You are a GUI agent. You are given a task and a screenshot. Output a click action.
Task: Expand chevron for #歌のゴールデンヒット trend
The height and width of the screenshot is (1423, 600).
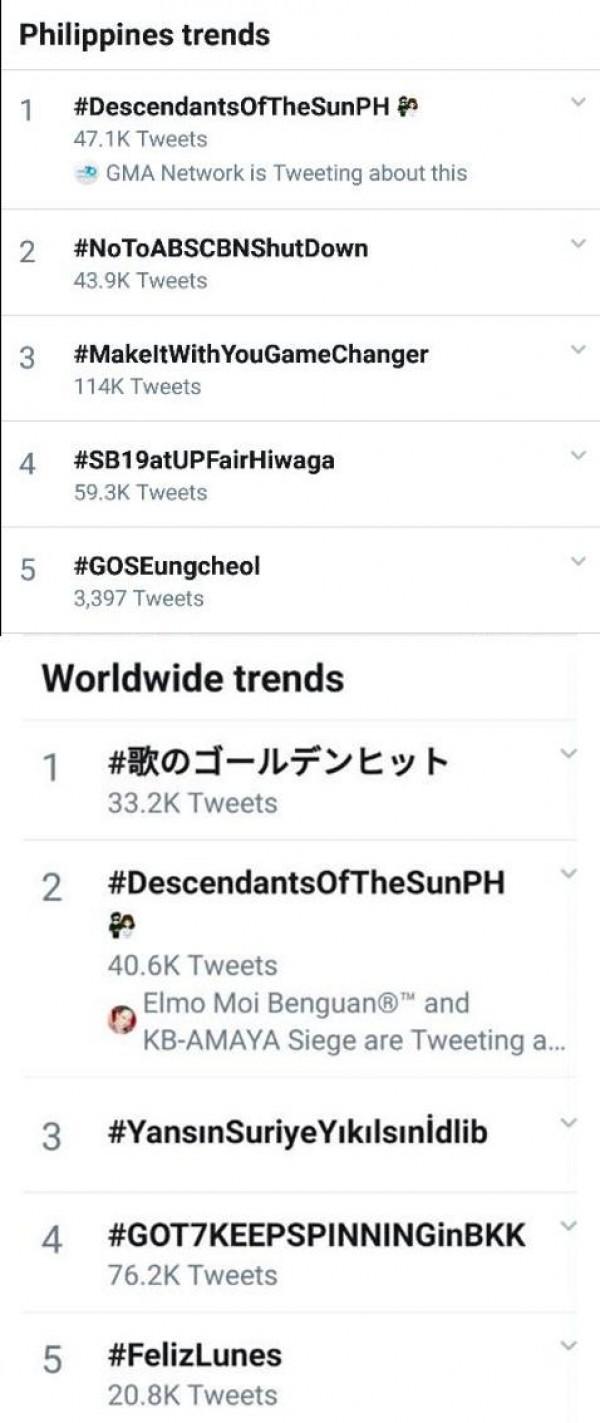click(x=568, y=753)
